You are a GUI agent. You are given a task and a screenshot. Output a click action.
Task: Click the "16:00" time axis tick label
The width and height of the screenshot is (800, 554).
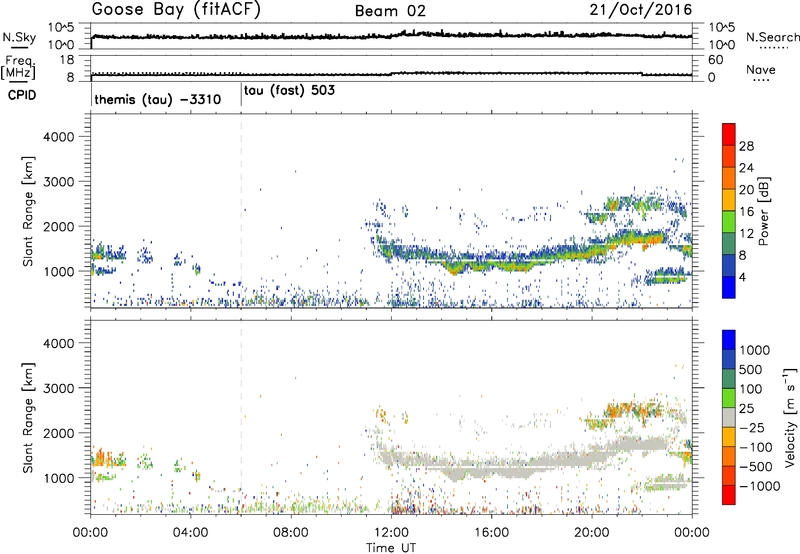[491, 533]
